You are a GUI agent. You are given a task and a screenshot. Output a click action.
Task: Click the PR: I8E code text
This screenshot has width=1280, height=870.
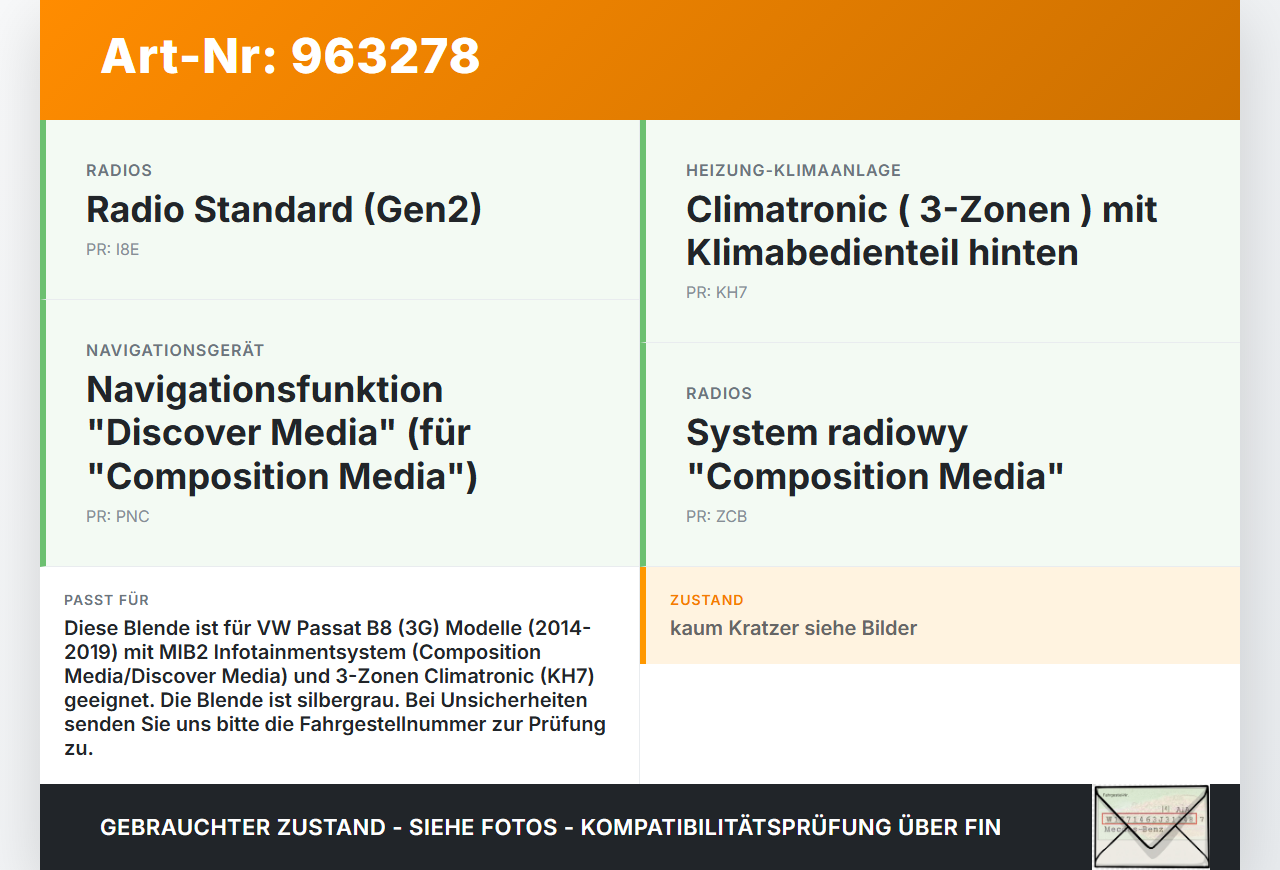pyautogui.click(x=113, y=249)
